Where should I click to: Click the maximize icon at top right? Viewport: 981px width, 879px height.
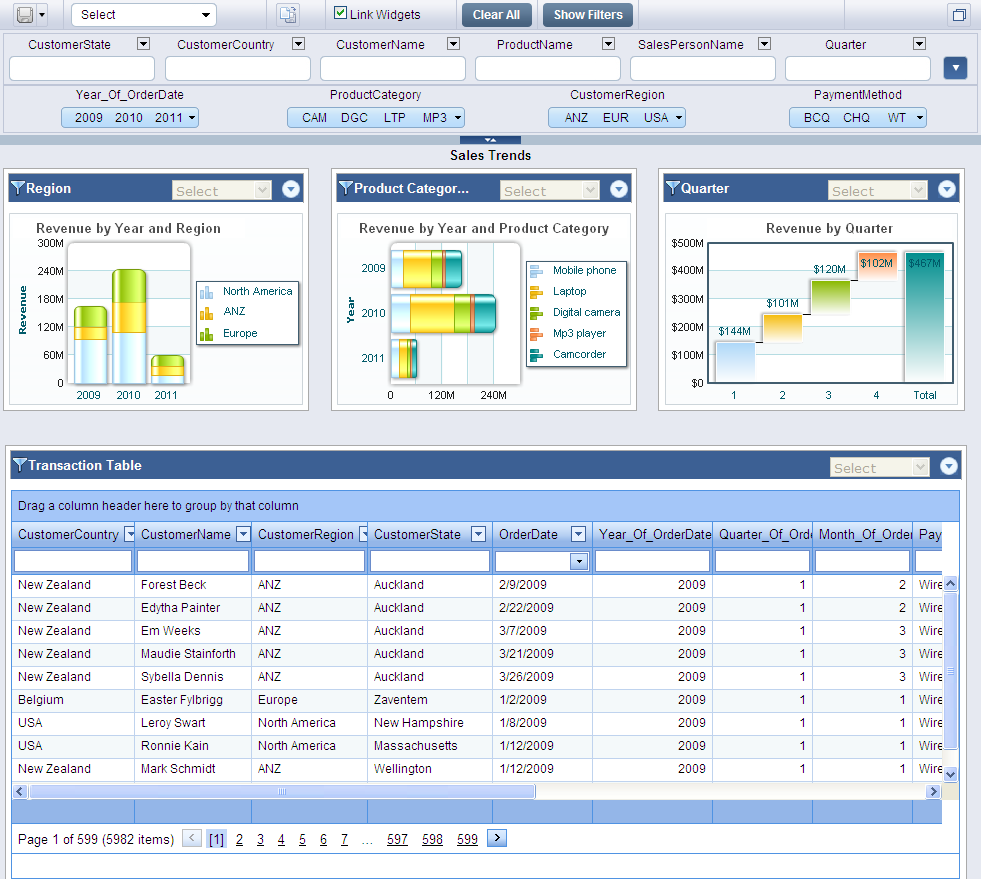point(958,13)
